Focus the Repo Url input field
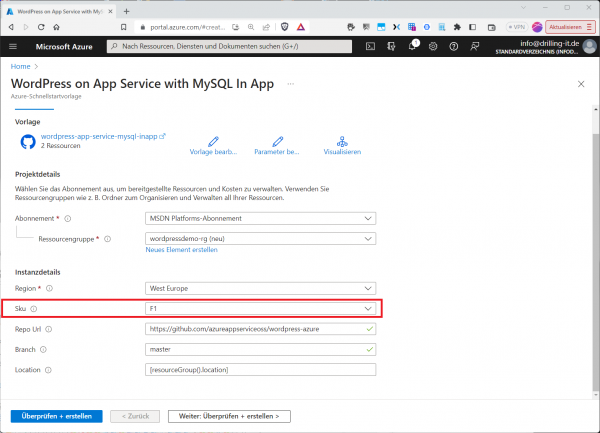 pyautogui.click(x=261, y=329)
